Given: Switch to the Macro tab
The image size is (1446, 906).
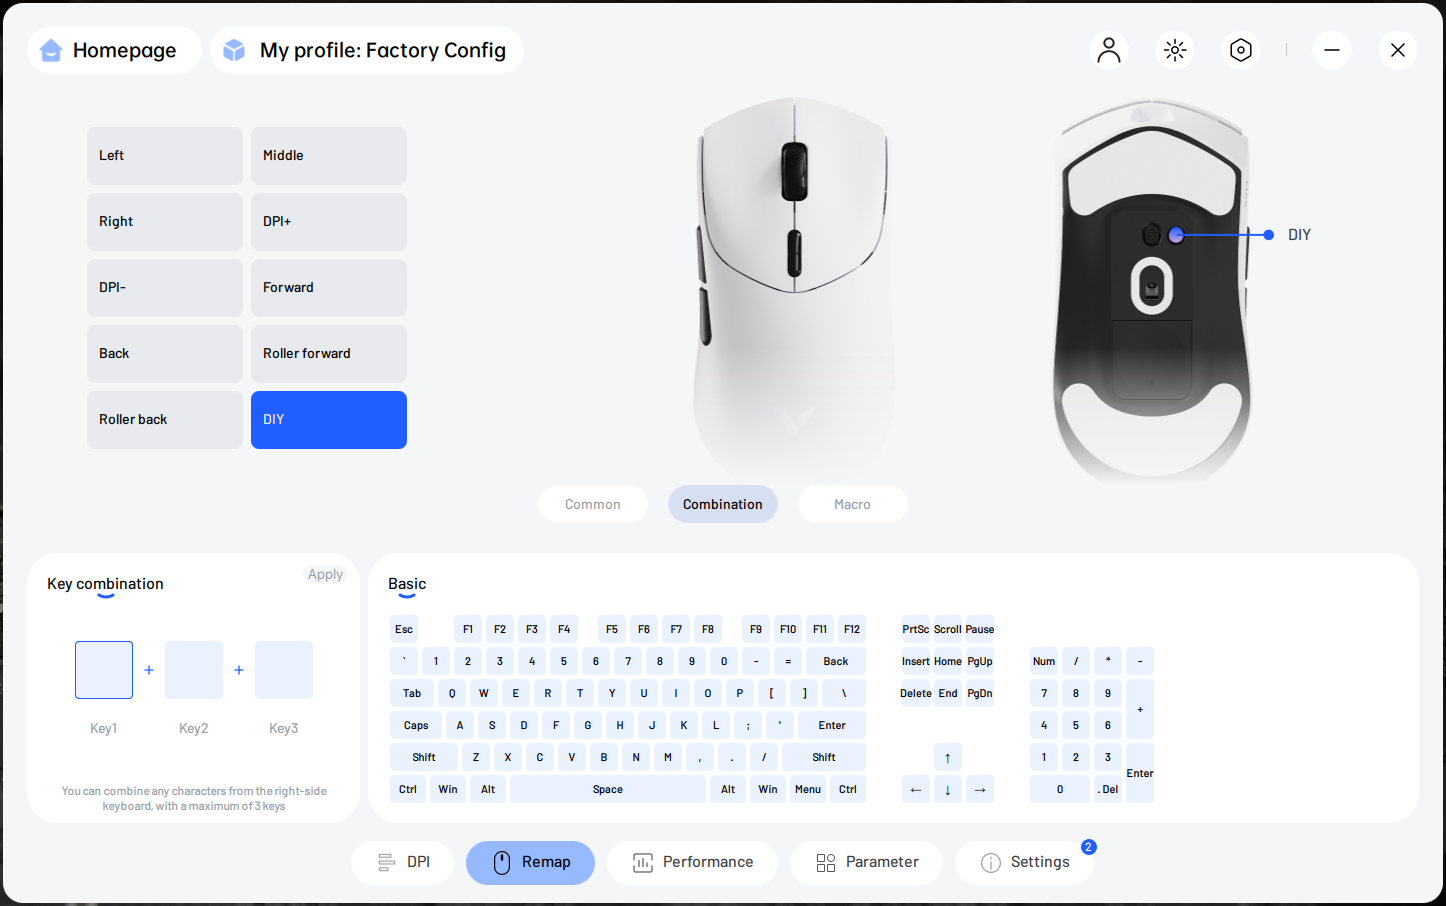Looking at the screenshot, I should click(x=853, y=504).
